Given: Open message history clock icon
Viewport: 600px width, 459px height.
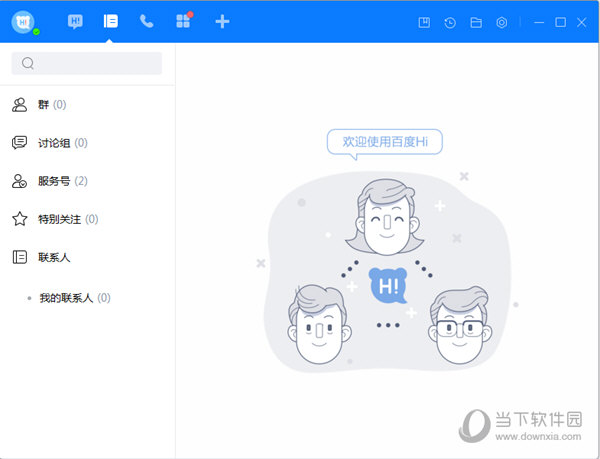Looking at the screenshot, I should [450, 23].
